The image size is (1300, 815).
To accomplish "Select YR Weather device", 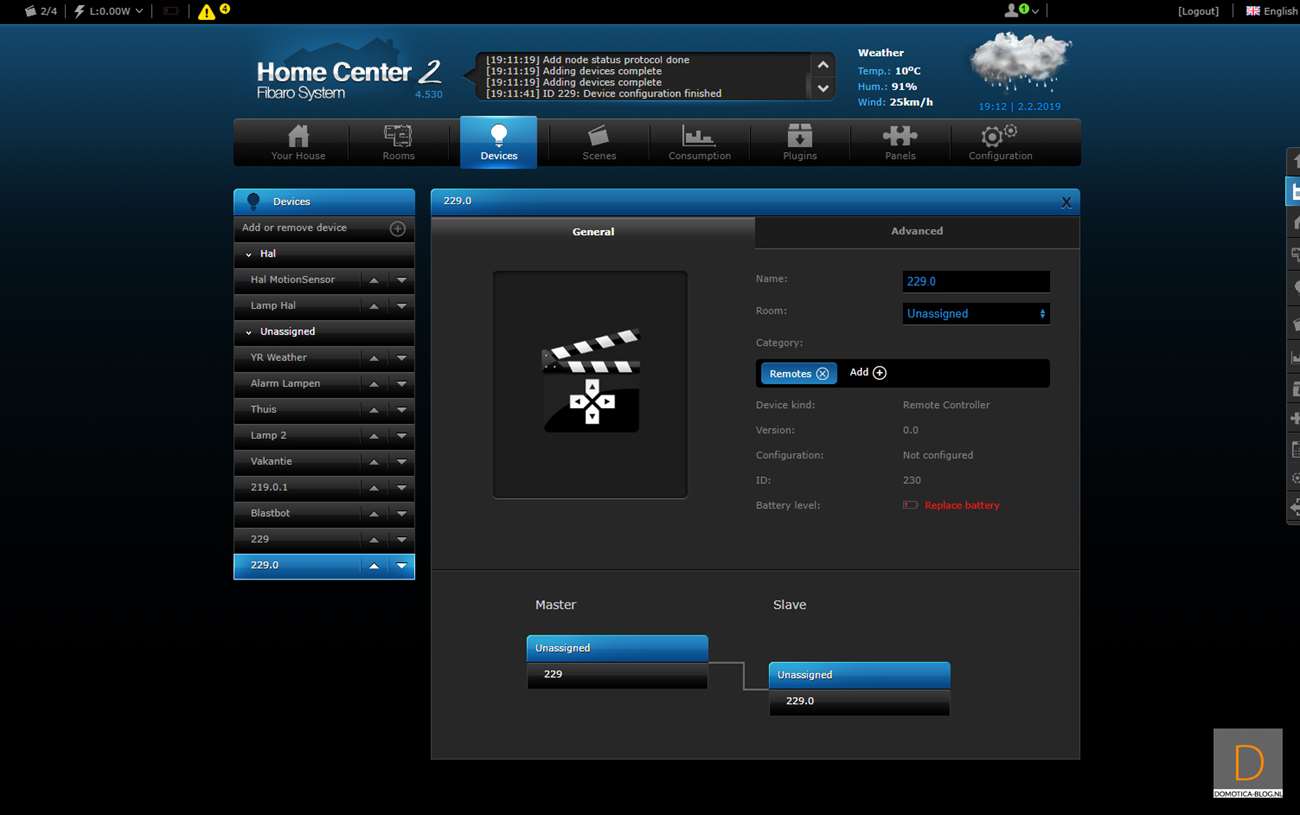I will [x=279, y=358].
